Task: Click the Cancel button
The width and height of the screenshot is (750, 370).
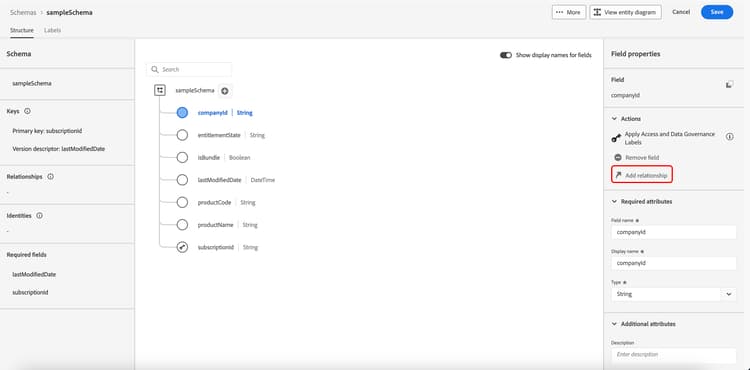Action: point(681,12)
